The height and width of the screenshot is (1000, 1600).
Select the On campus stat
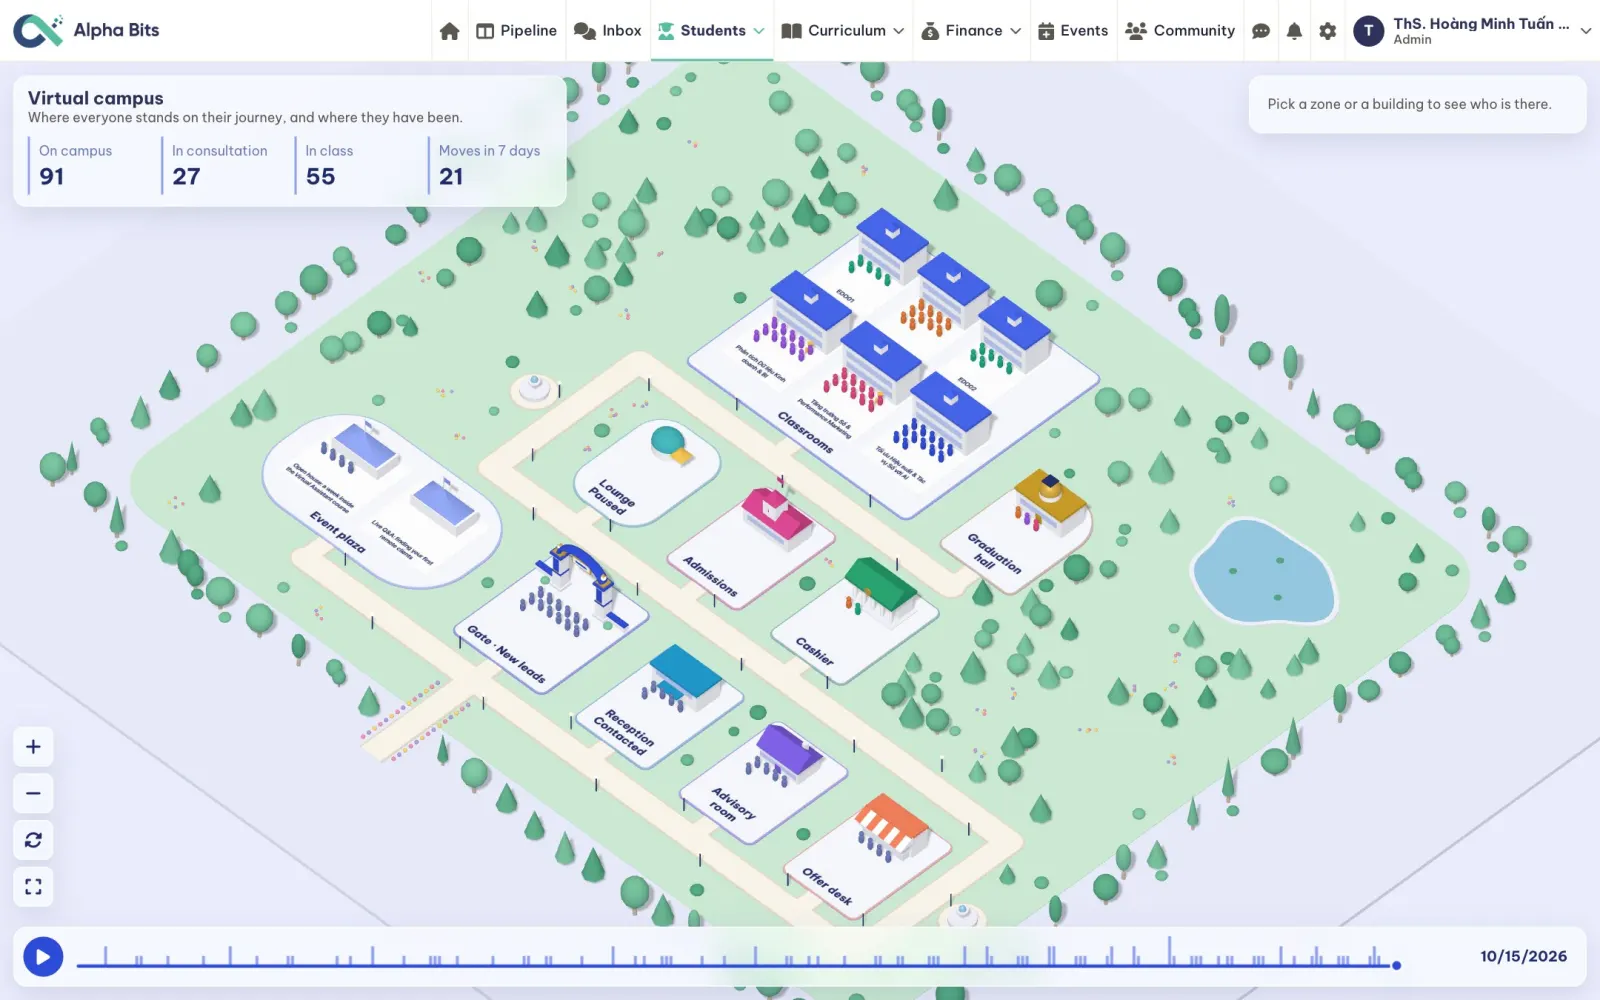(90, 165)
